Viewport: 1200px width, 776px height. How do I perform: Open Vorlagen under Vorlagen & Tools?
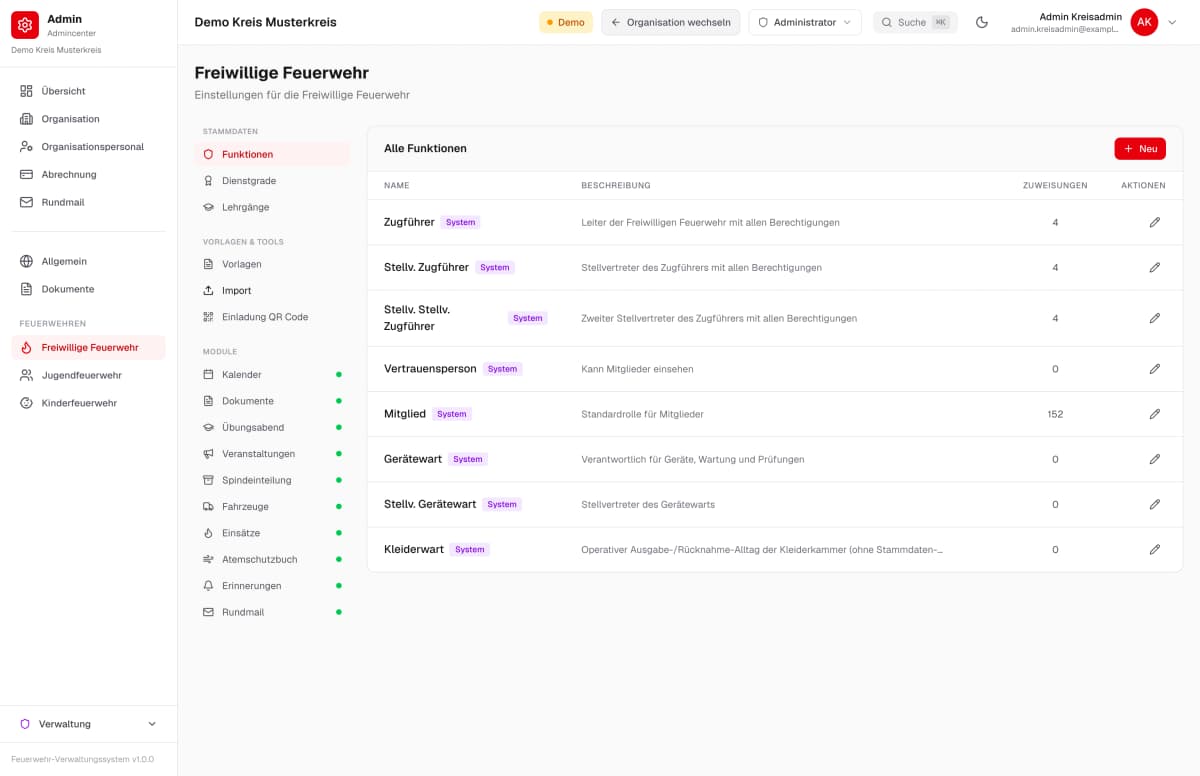(x=272, y=264)
